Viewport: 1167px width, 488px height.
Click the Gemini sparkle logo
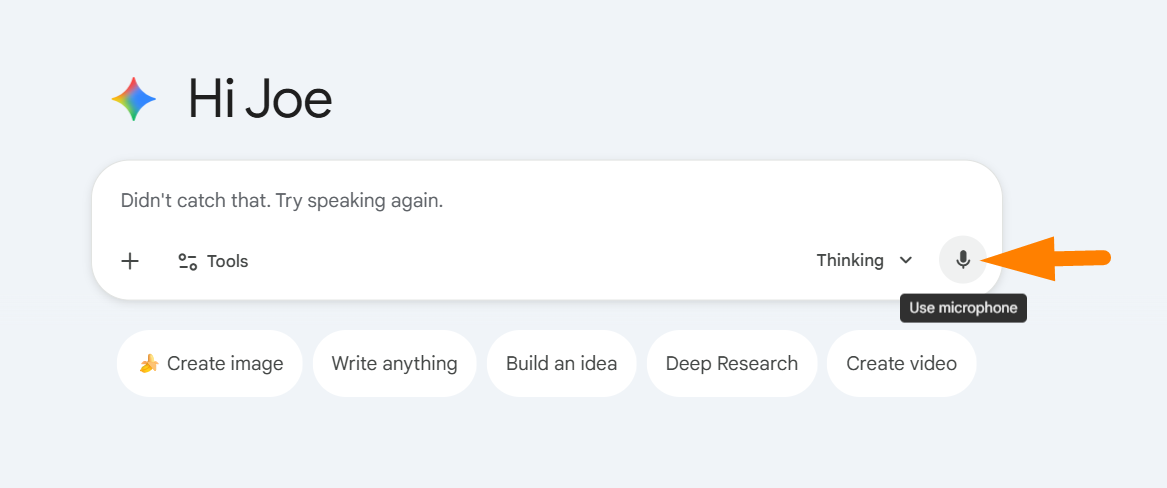pyautogui.click(x=133, y=99)
